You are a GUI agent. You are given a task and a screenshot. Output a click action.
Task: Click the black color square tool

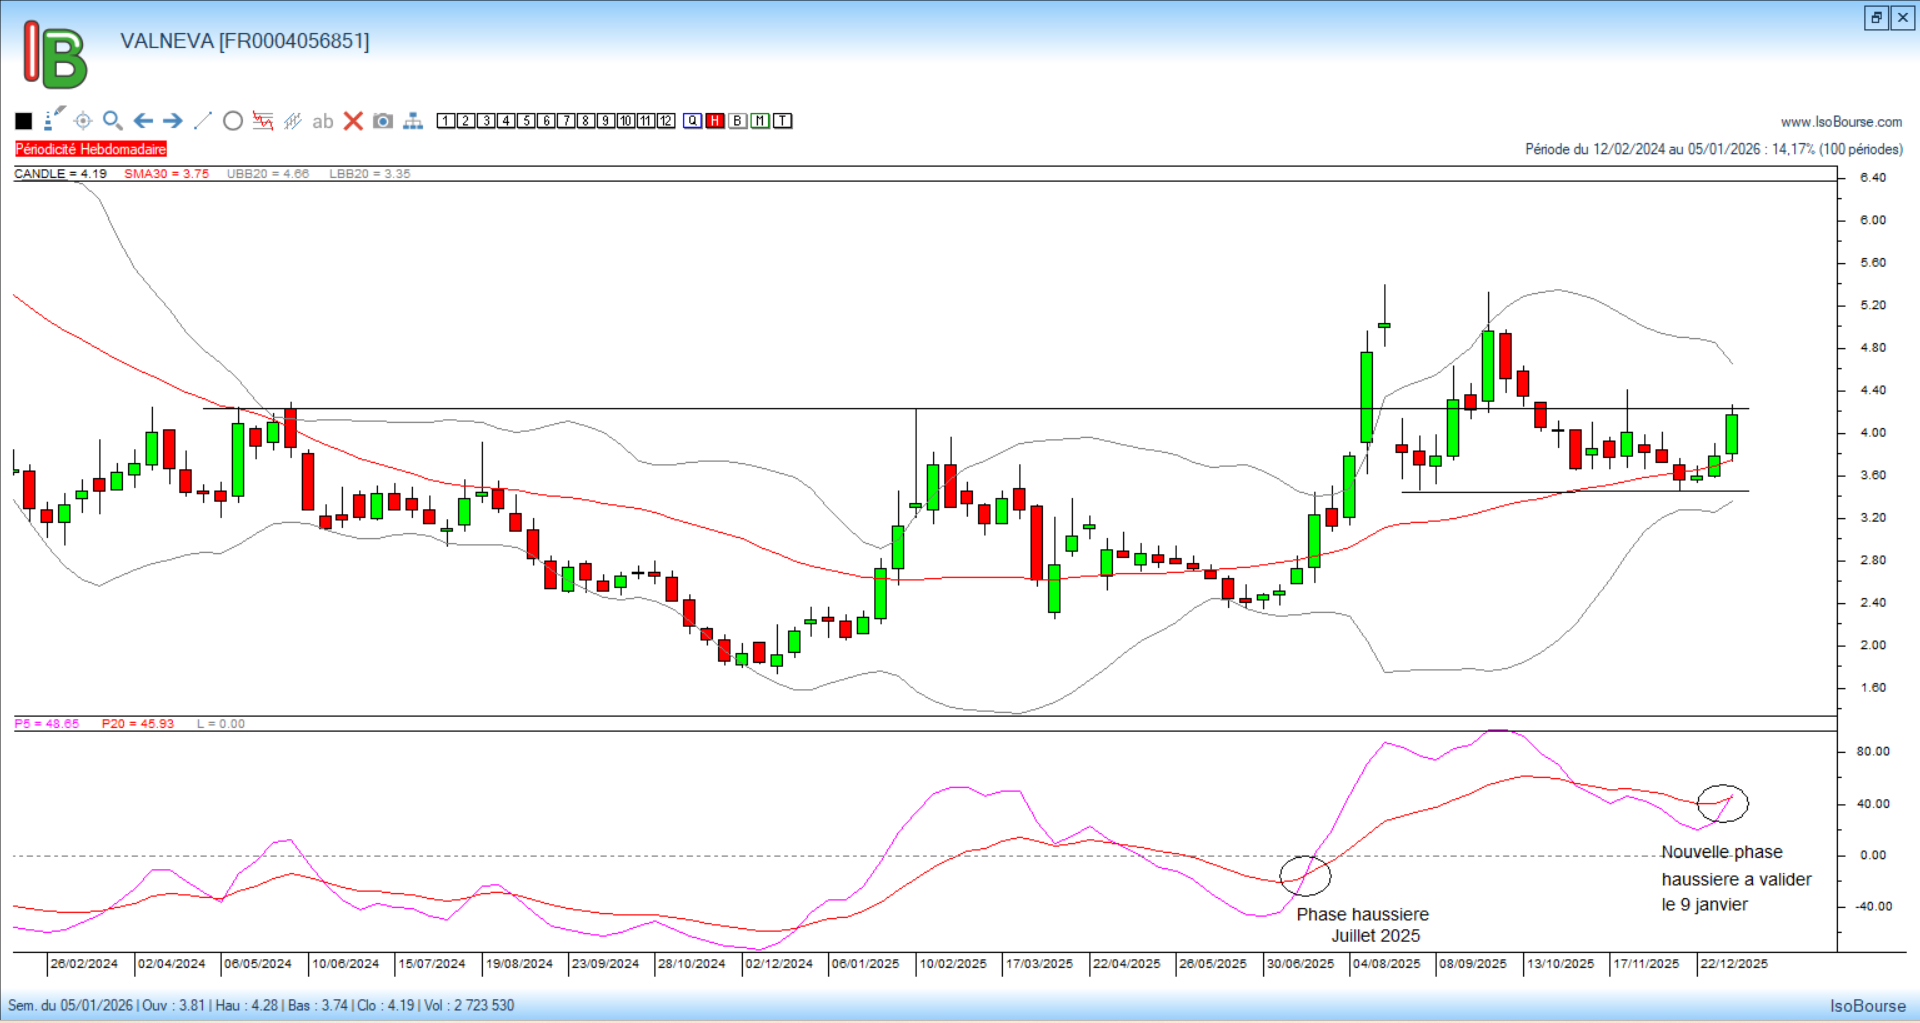[24, 121]
